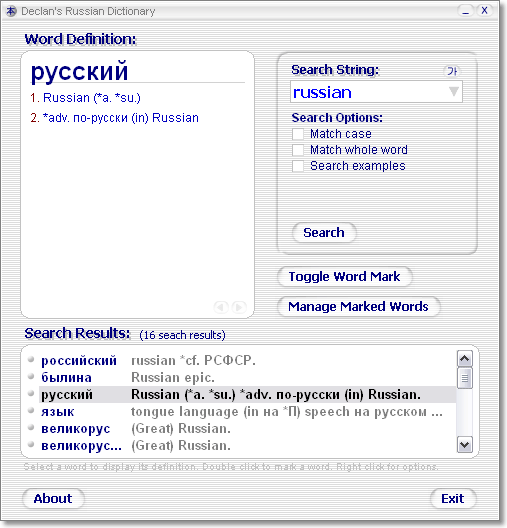
Task: Open the Search String history dropdown
Action: click(x=454, y=91)
